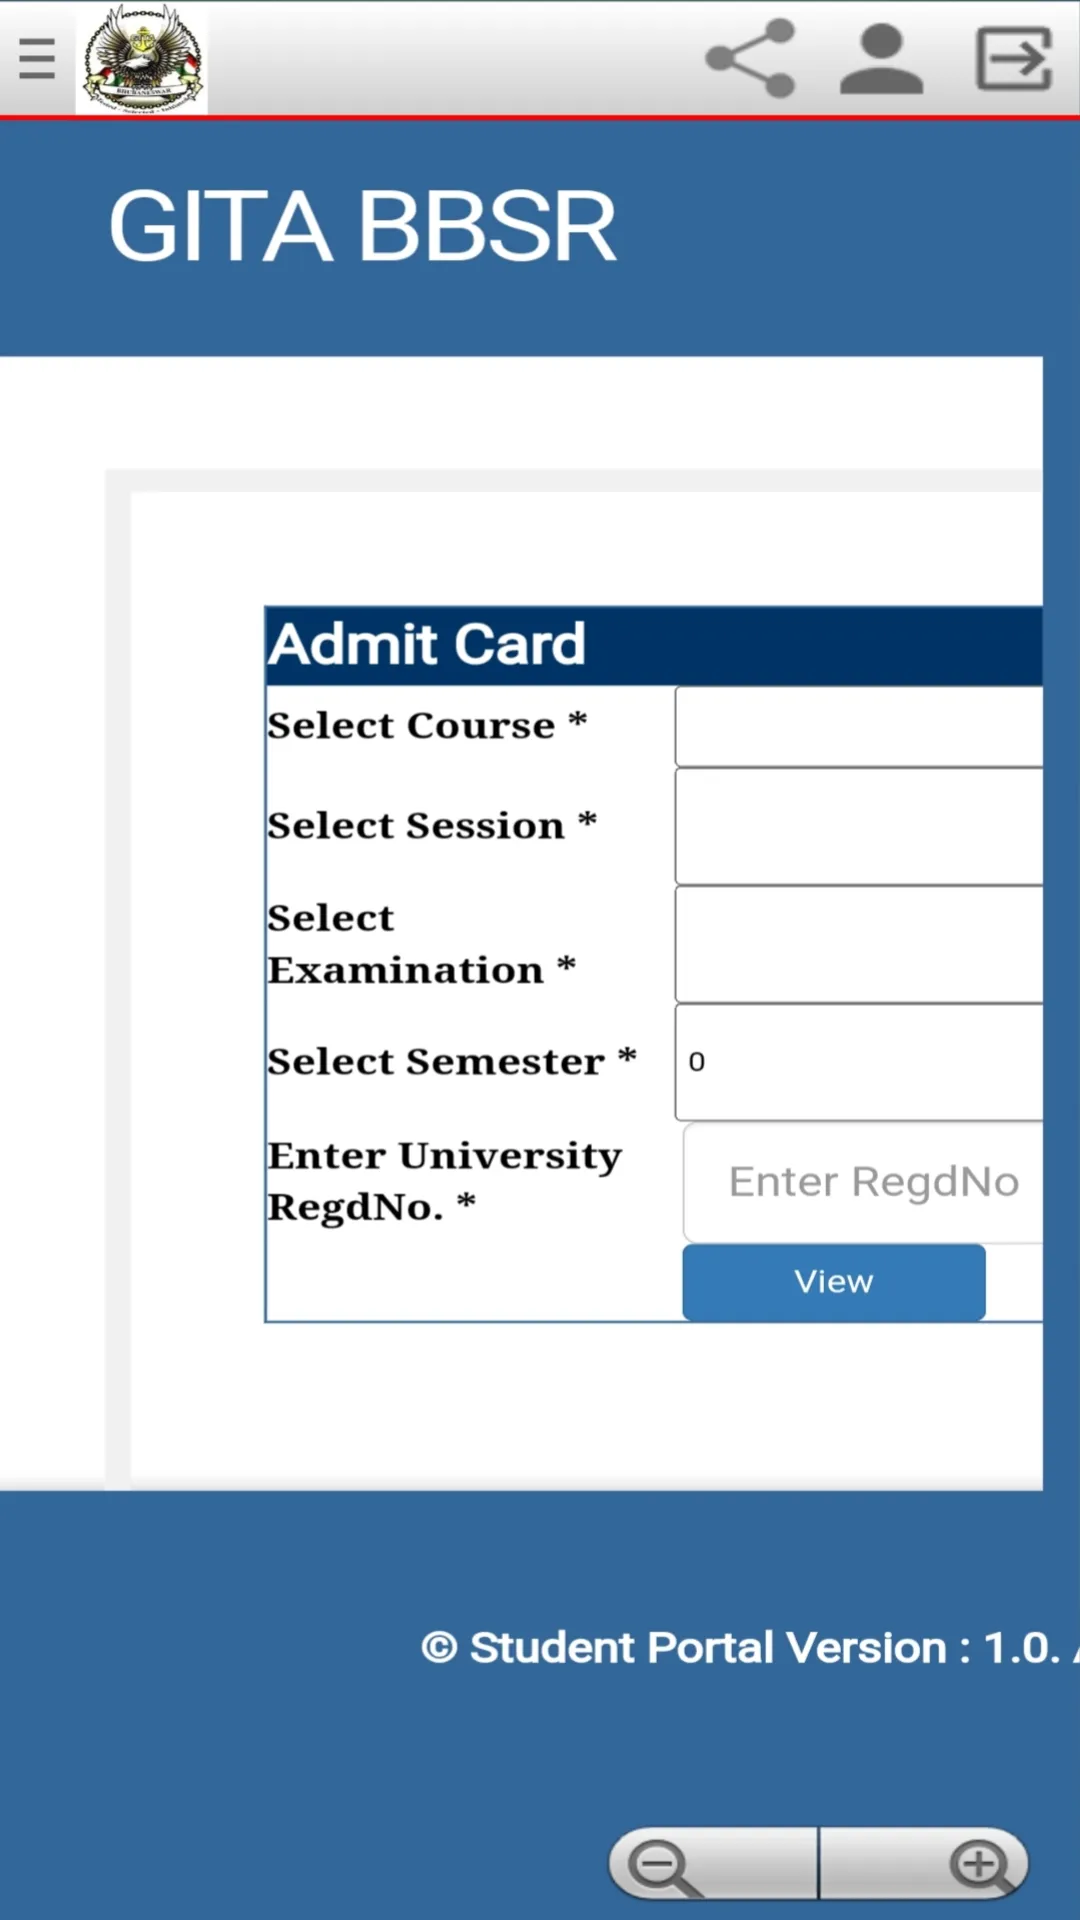Tap the zoom control bar divider

tap(819, 1862)
